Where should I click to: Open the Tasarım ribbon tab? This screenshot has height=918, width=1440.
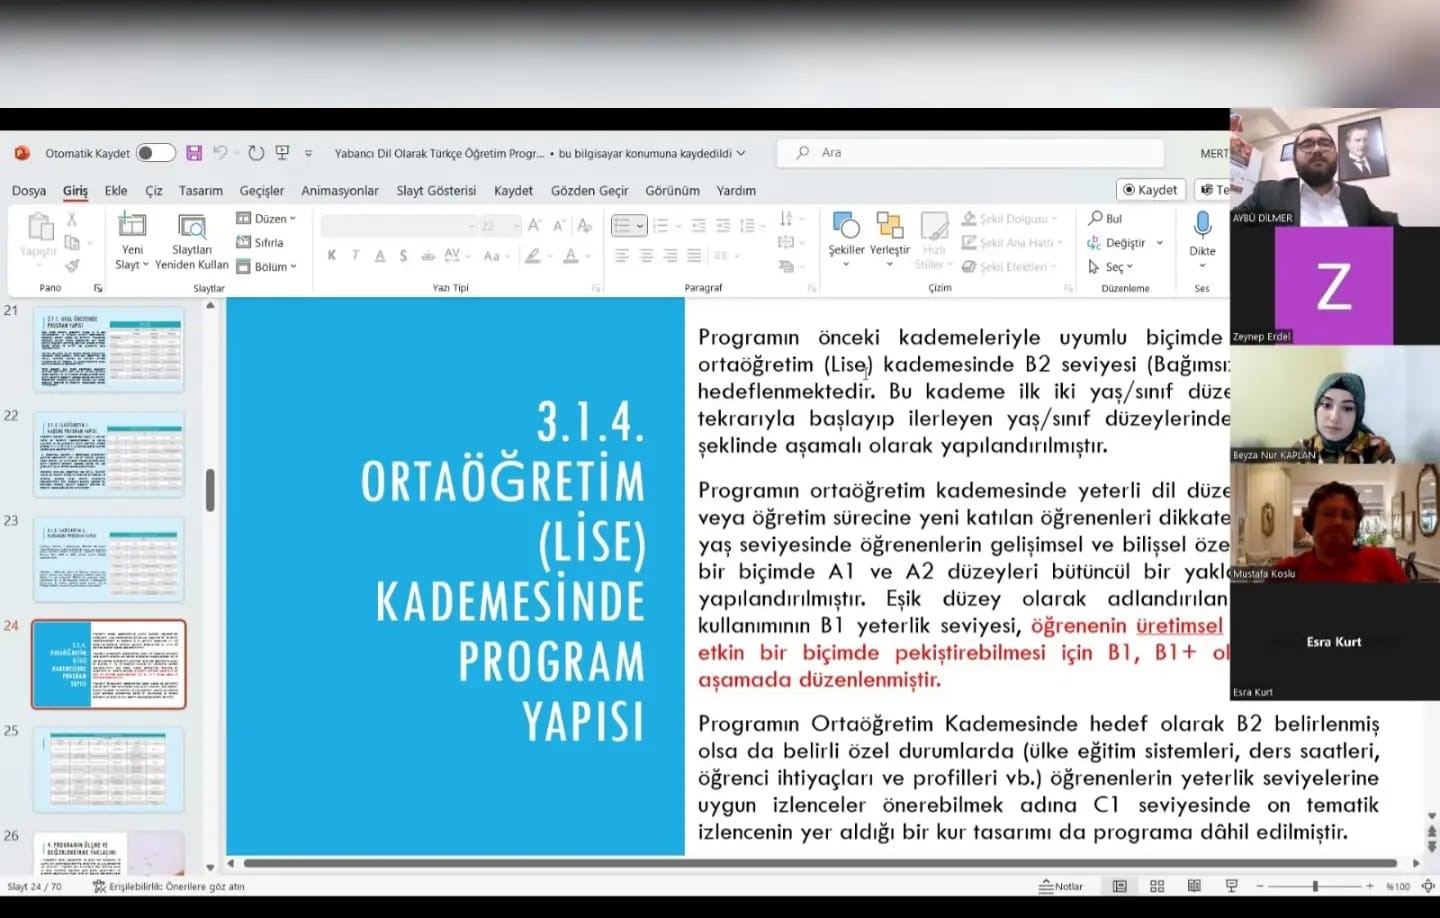point(200,190)
